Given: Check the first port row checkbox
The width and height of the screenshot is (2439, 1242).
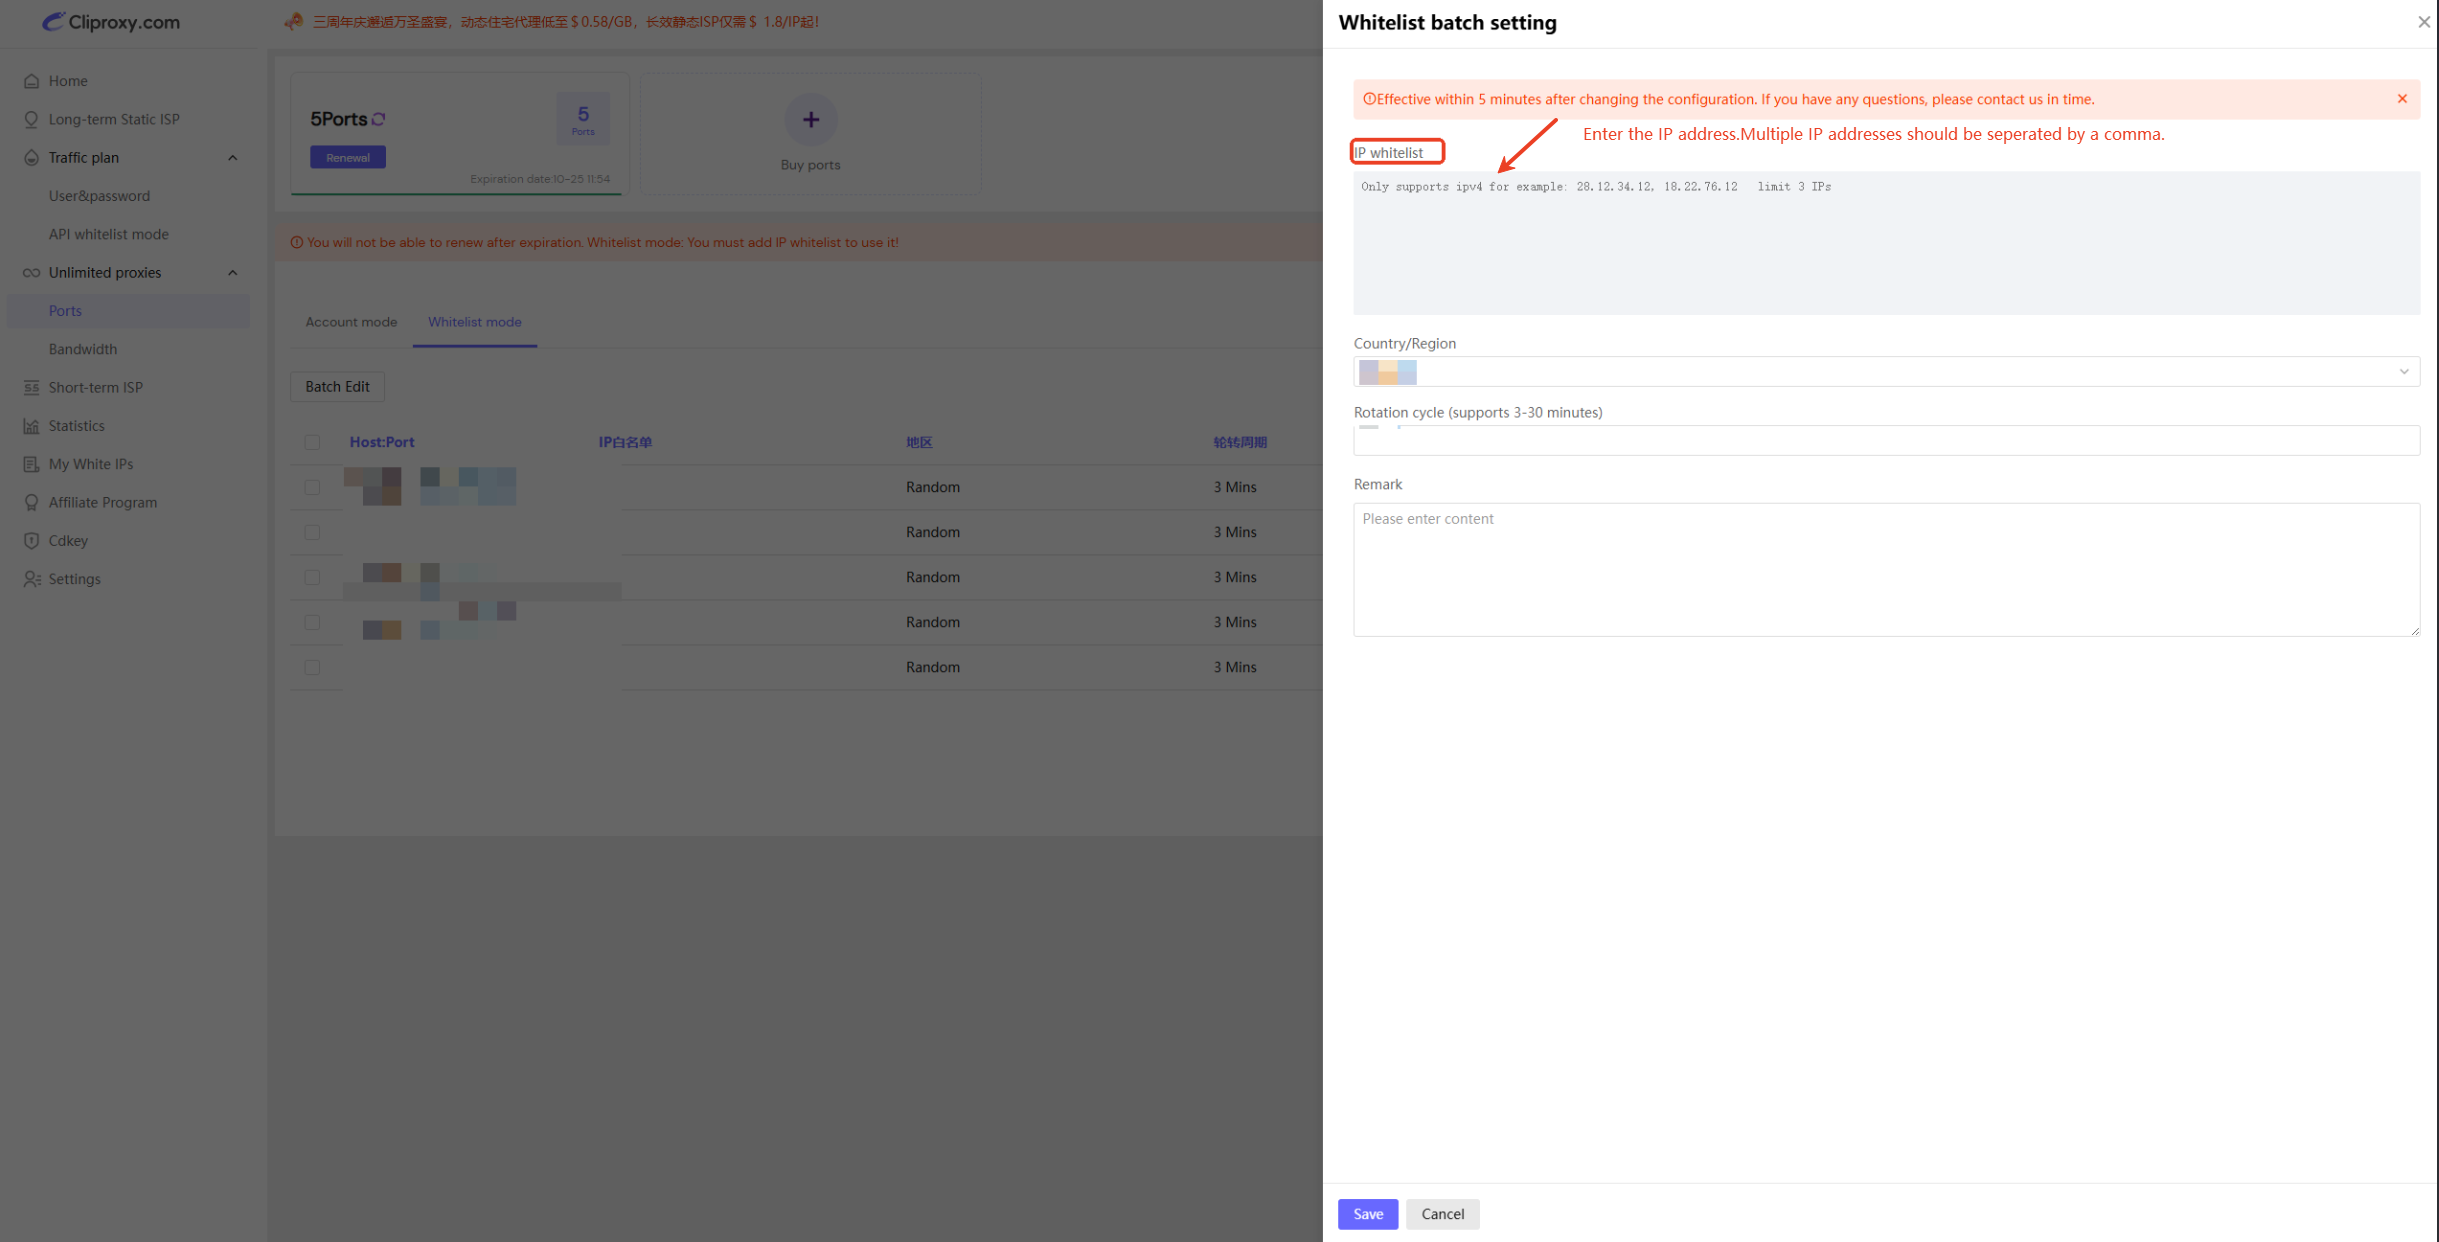Looking at the screenshot, I should (x=312, y=487).
